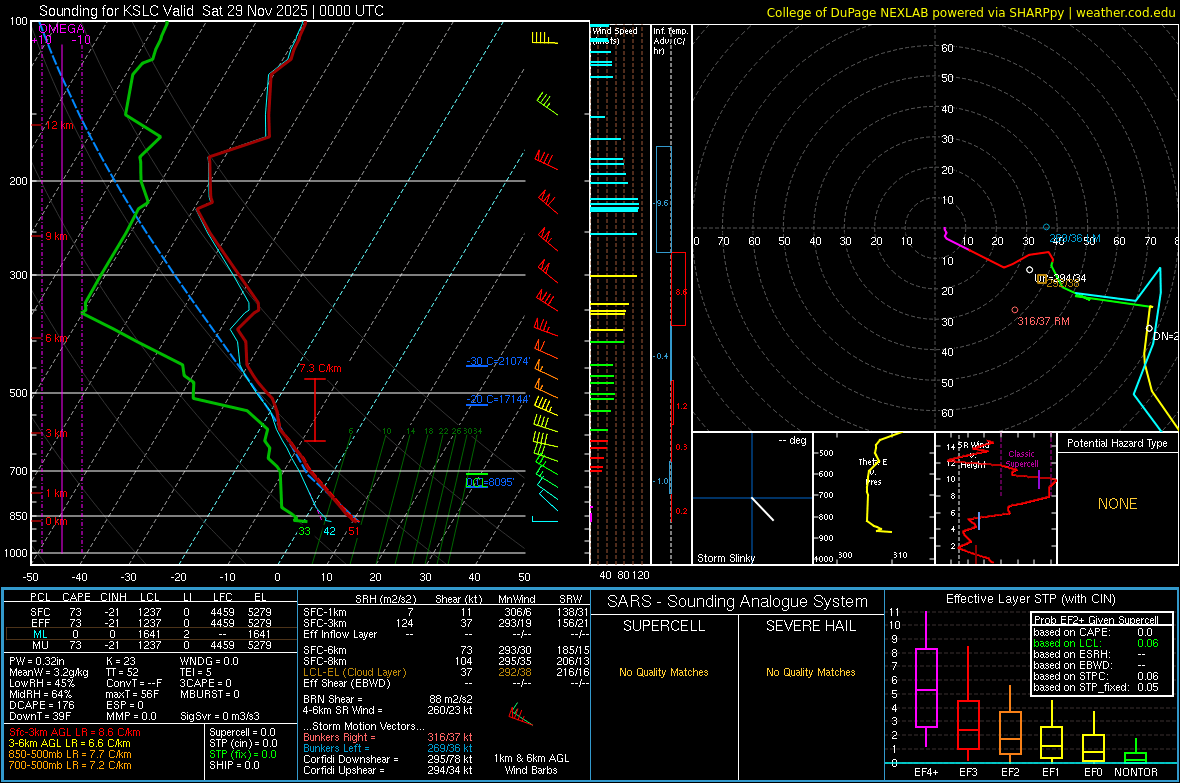Click the College of DuPage NEXLAB credit text
This screenshot has height=783, width=1180.
pos(970,12)
